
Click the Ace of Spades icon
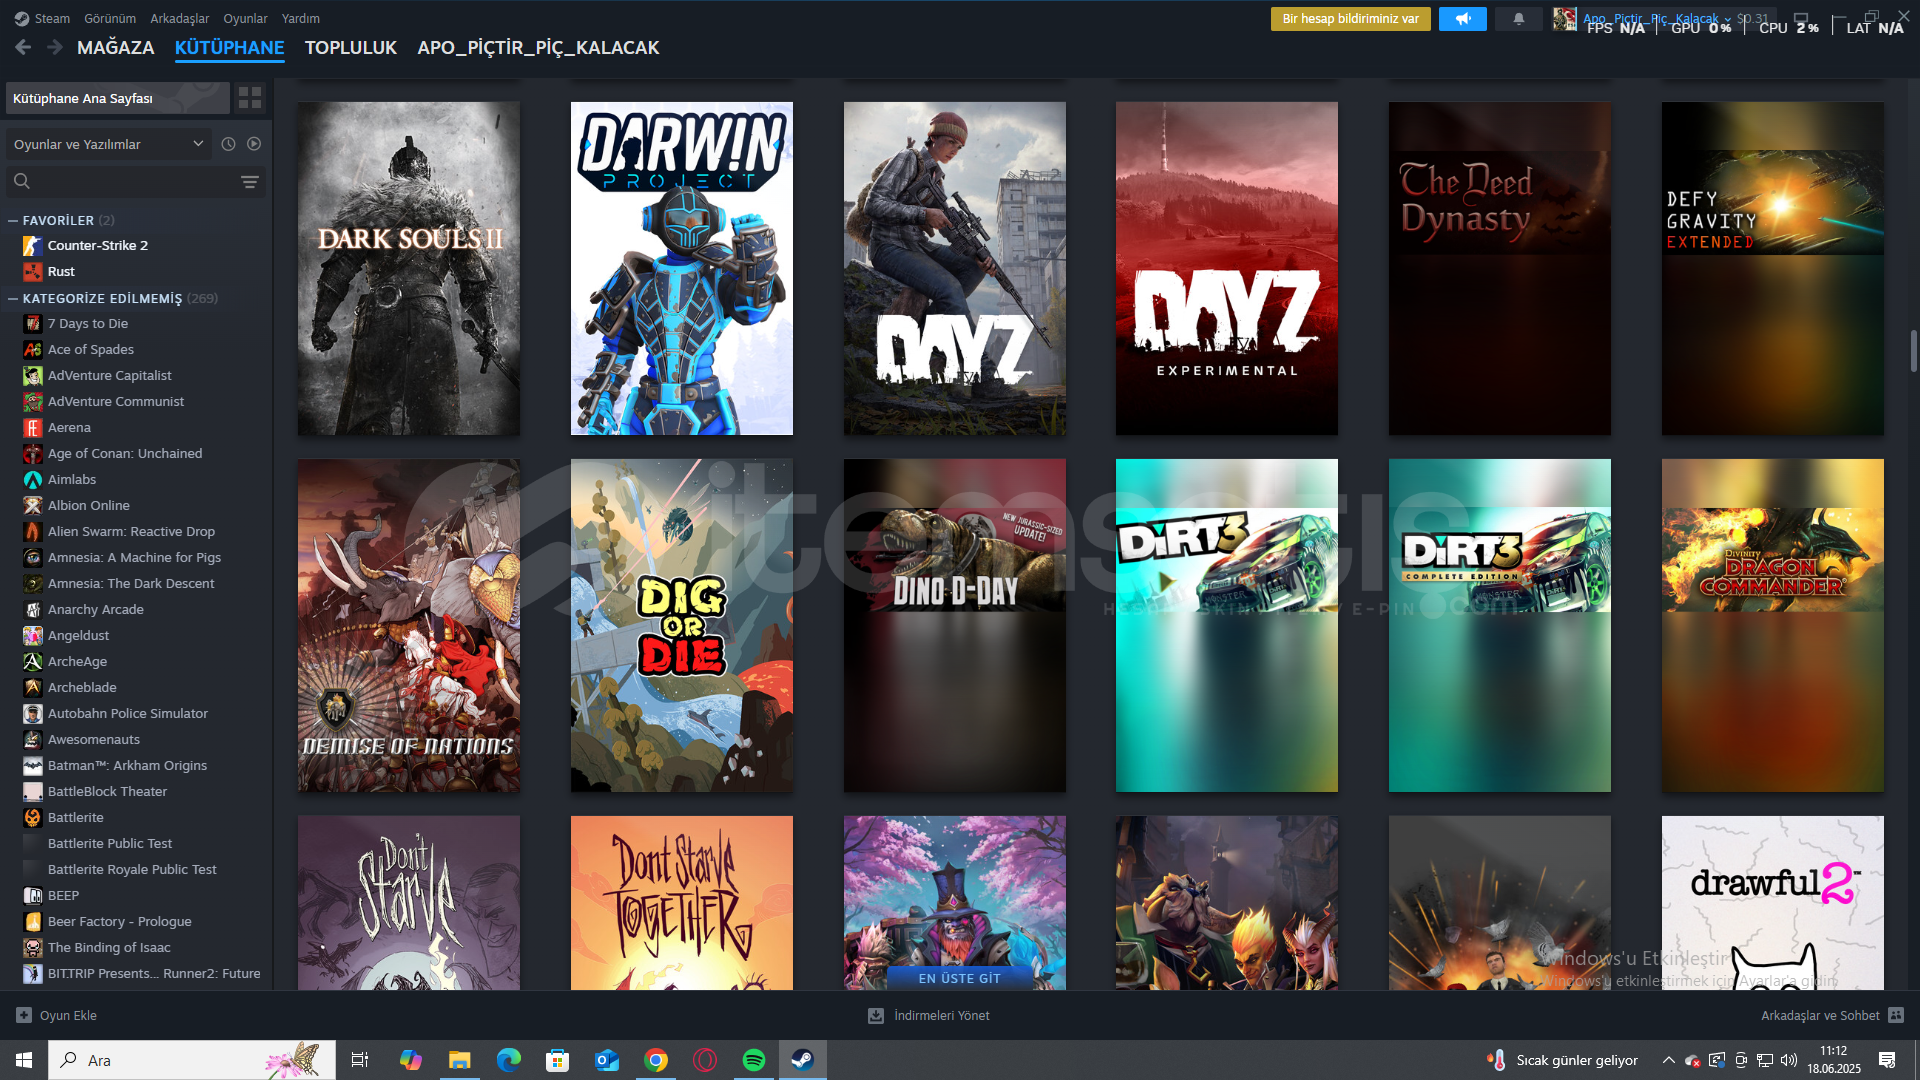point(33,349)
